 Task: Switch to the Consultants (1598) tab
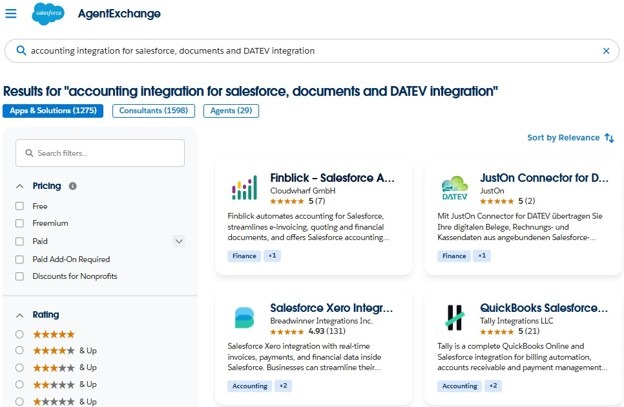(x=154, y=111)
